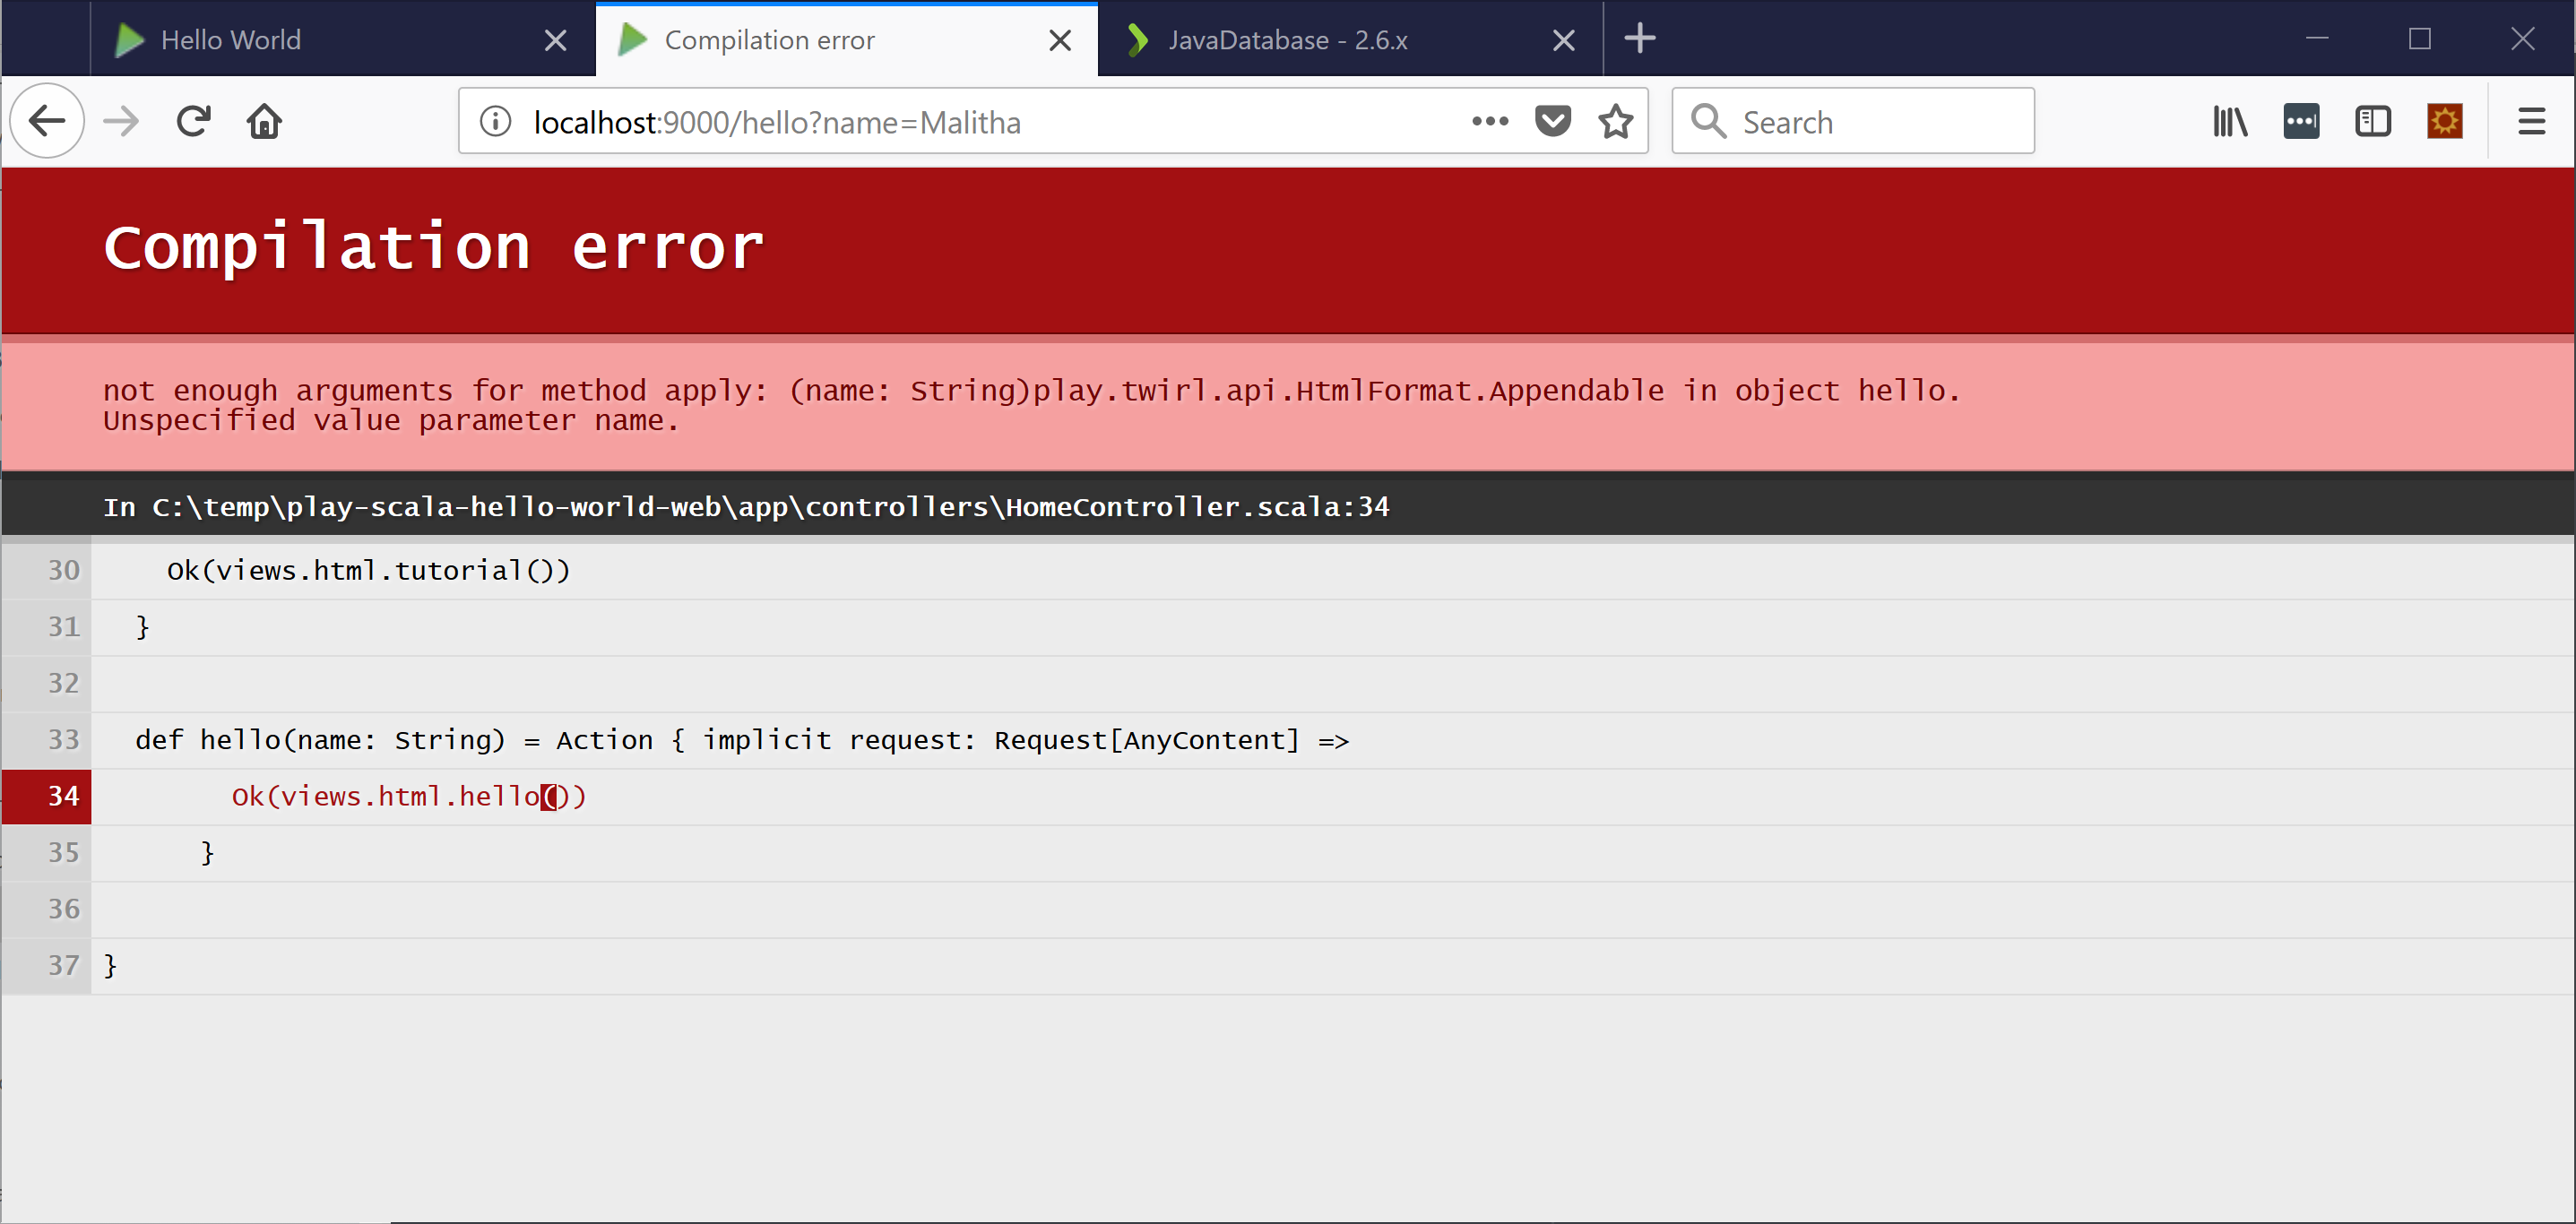The width and height of the screenshot is (2576, 1224).
Task: Open the page actions three-dot menu
Action: [1490, 121]
